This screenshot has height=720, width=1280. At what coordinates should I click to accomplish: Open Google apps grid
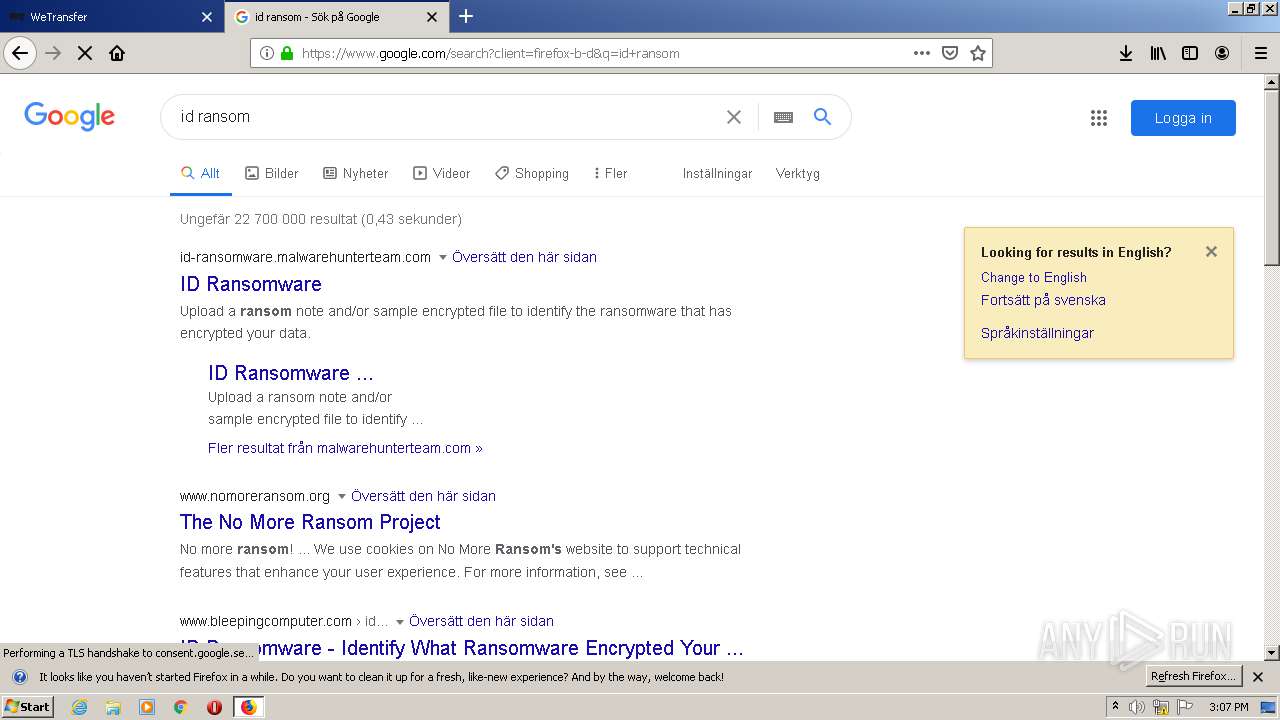(1099, 118)
